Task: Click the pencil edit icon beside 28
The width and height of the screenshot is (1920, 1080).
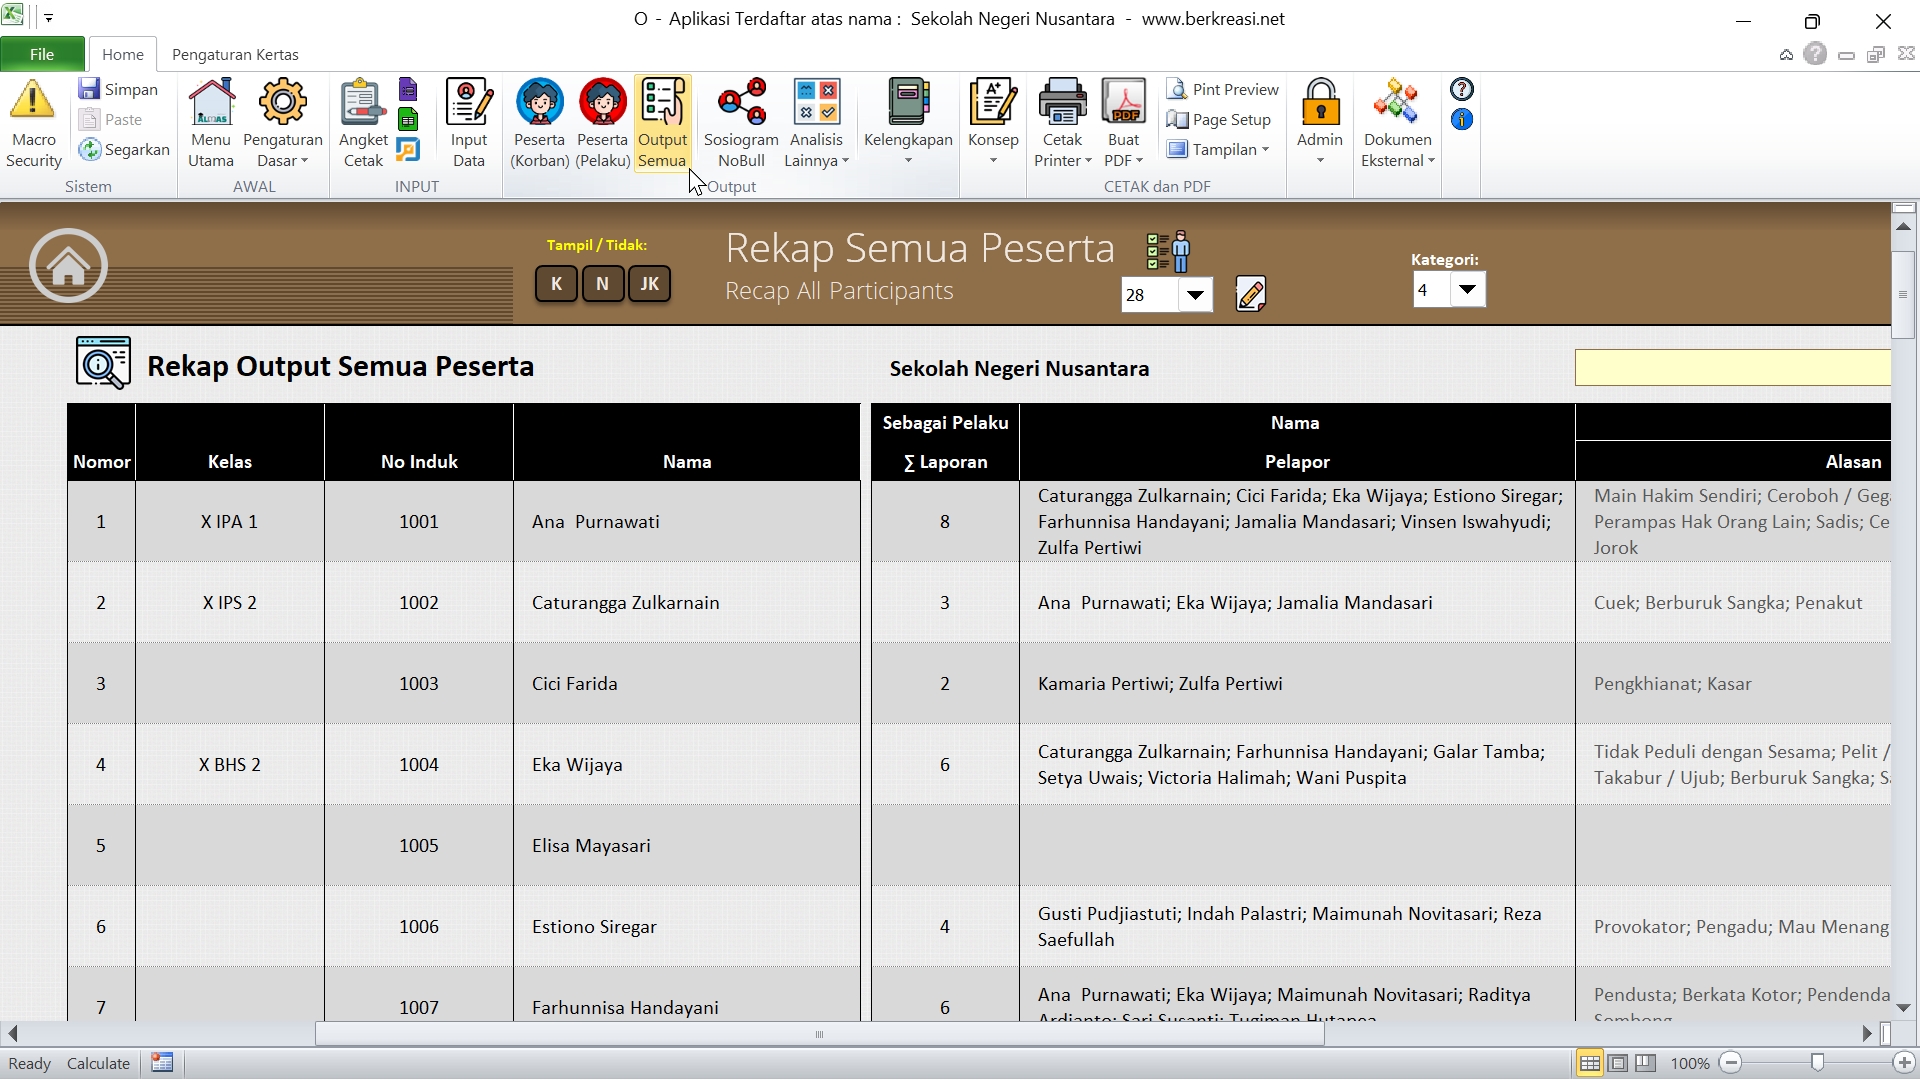Action: pyautogui.click(x=1250, y=294)
